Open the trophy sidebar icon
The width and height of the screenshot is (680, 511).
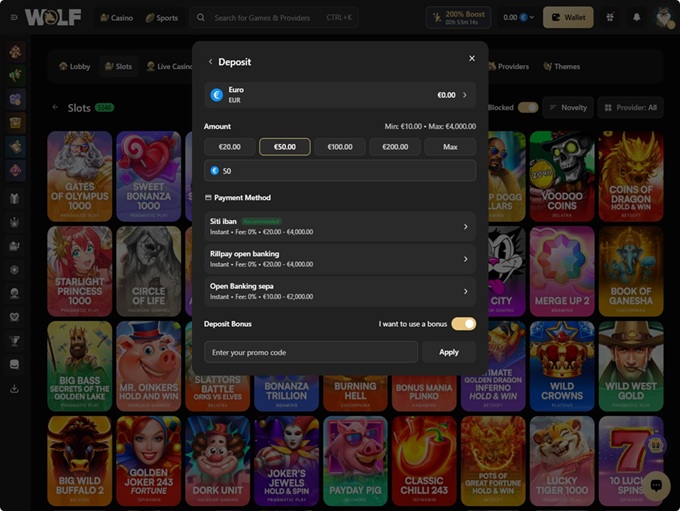[x=14, y=341]
